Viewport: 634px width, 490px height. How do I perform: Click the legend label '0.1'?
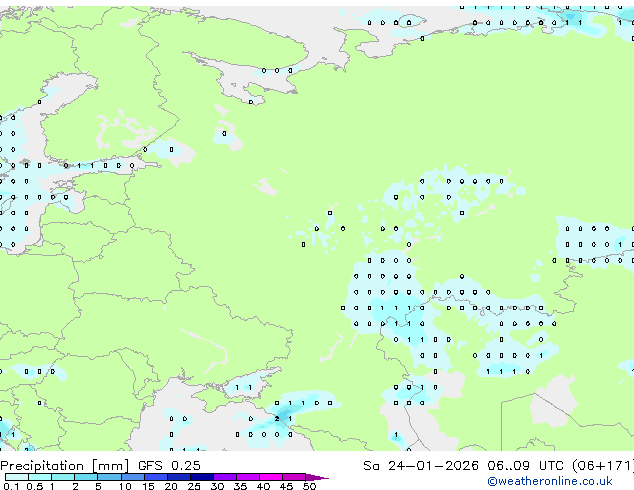point(11,486)
